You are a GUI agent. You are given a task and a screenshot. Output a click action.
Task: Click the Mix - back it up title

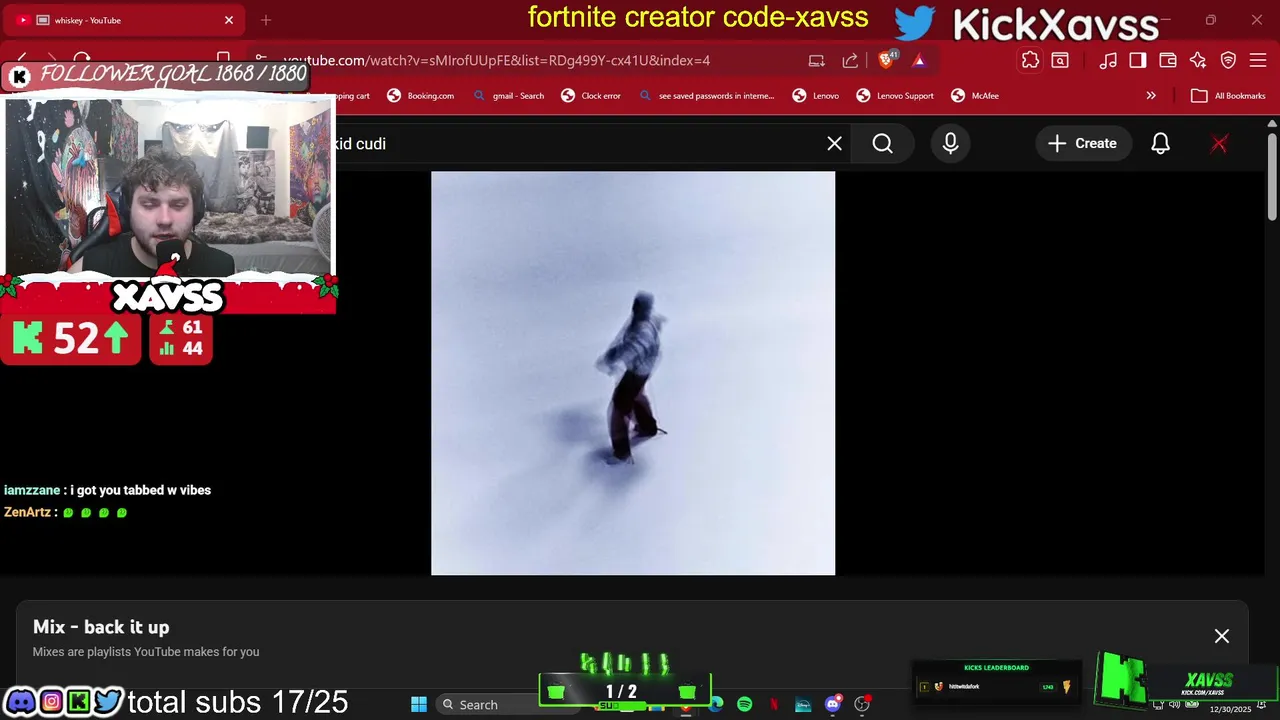point(101,627)
